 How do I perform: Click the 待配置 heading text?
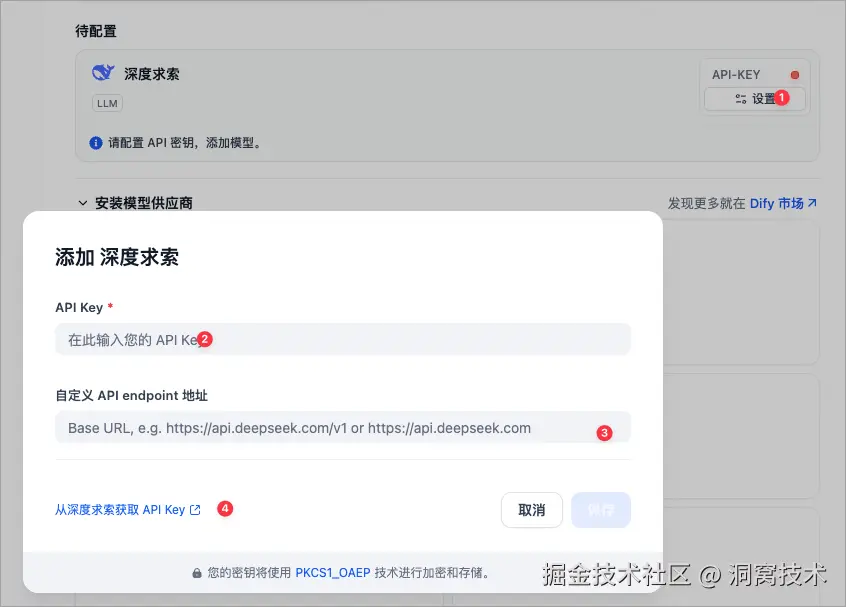(95, 31)
